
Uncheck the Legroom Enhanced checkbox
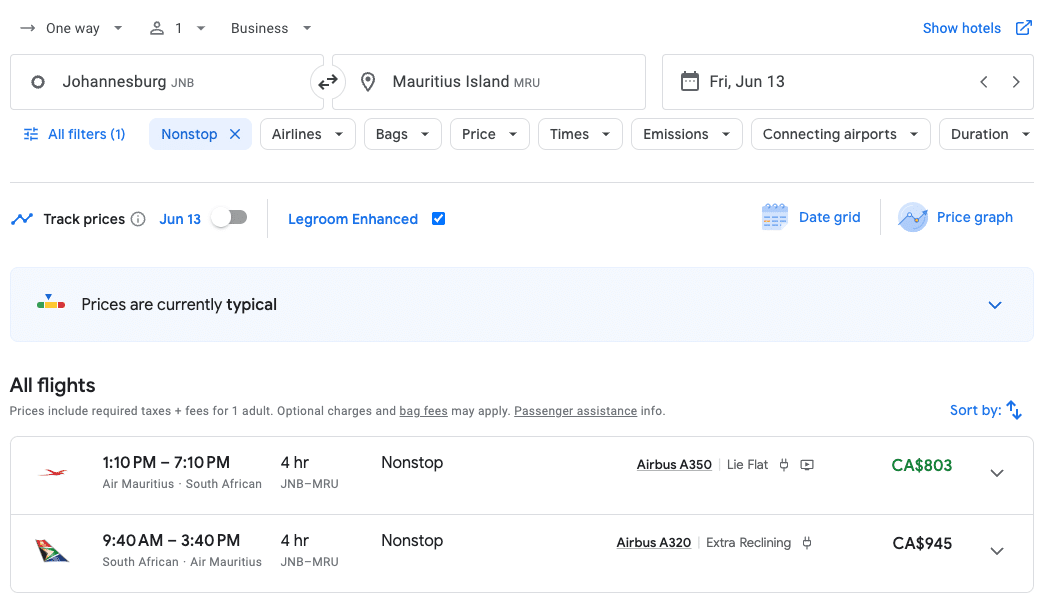tap(438, 218)
